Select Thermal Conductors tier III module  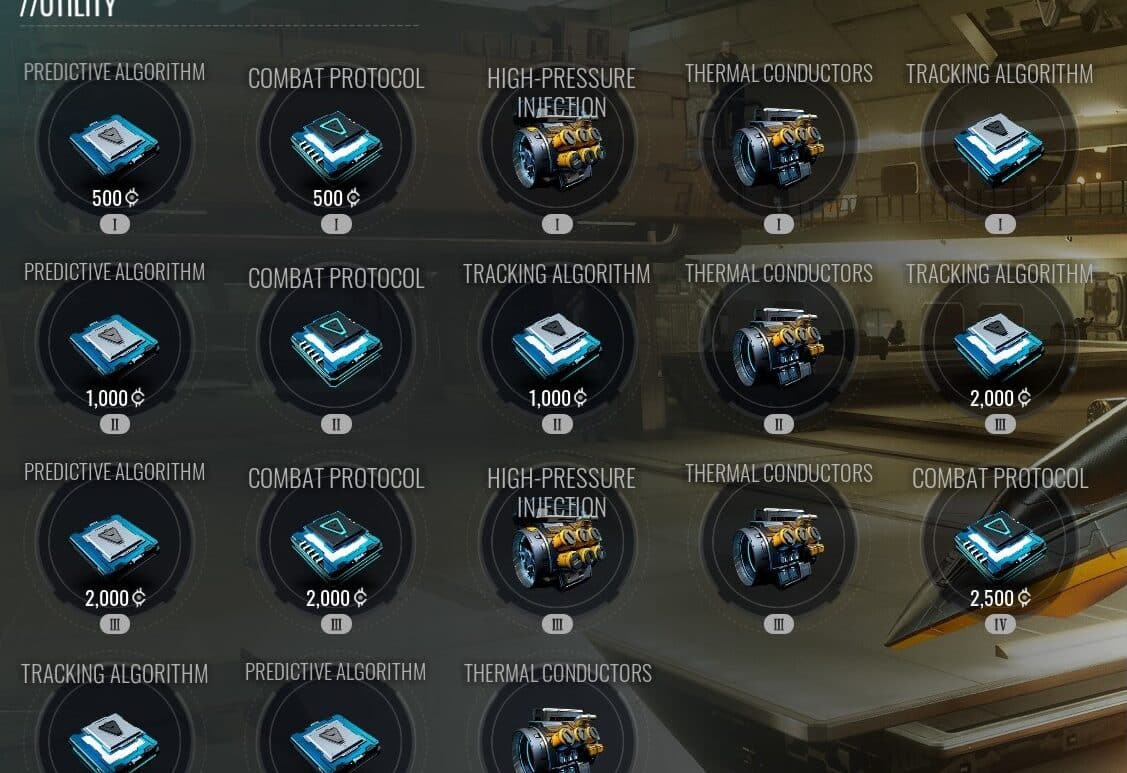point(778,546)
